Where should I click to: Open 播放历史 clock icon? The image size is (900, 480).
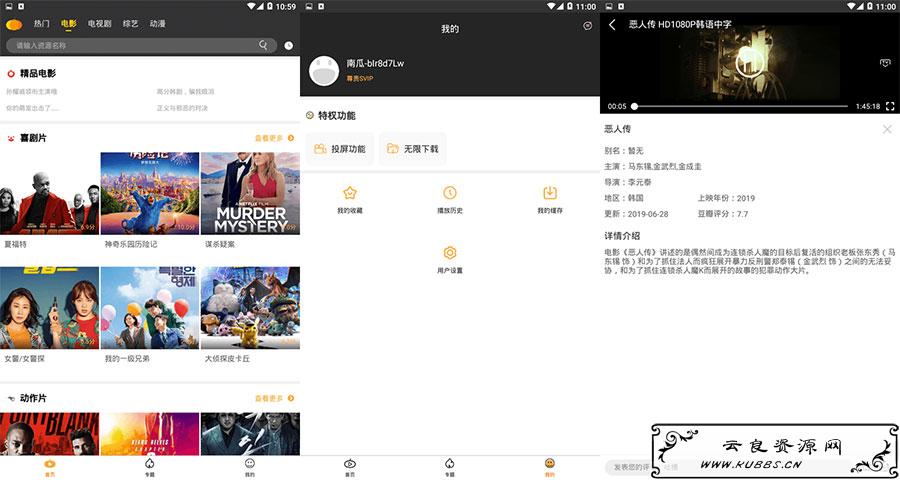point(449,193)
